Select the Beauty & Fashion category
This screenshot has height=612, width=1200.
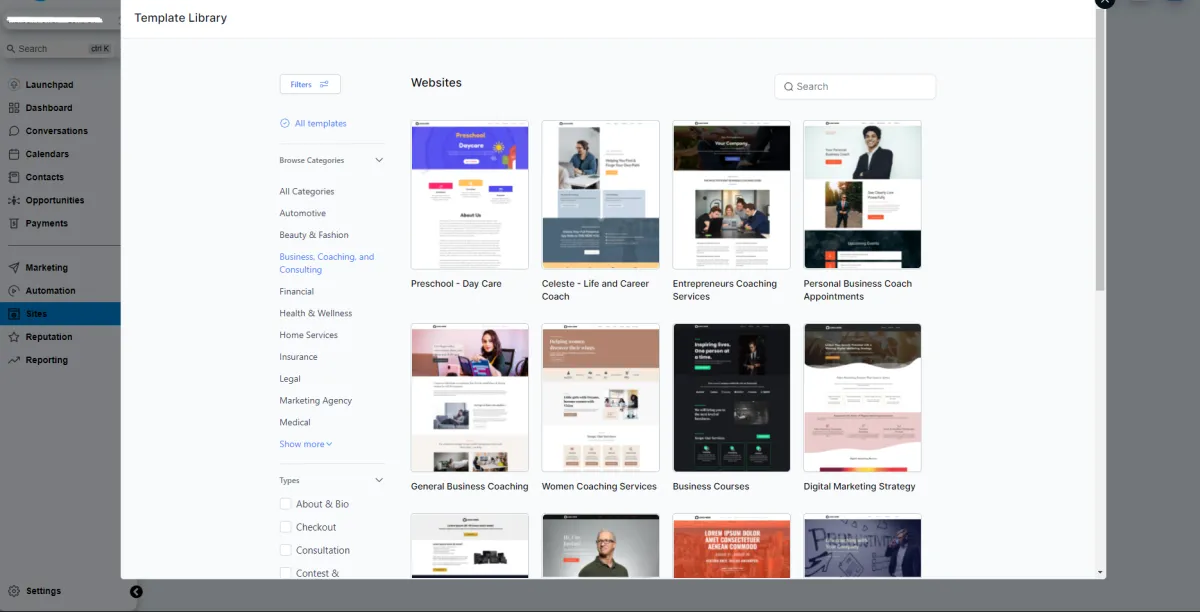point(314,236)
